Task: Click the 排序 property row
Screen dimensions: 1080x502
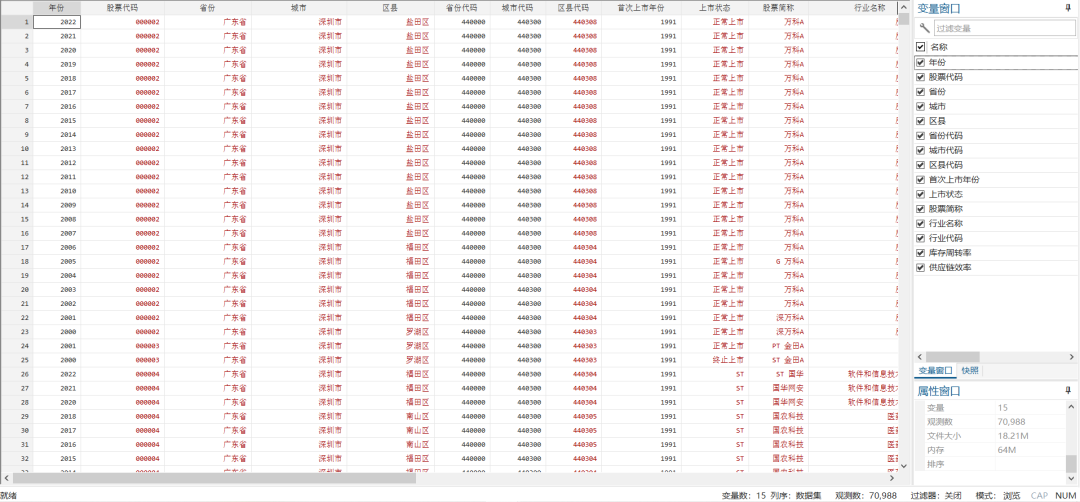Action: point(990,465)
